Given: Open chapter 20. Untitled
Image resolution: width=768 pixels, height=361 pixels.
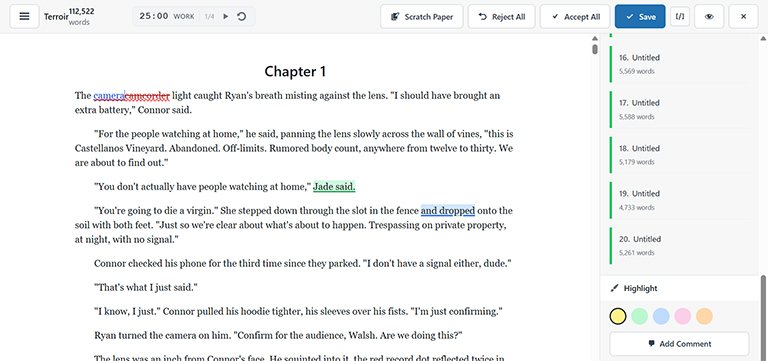Looking at the screenshot, I should [x=679, y=246].
